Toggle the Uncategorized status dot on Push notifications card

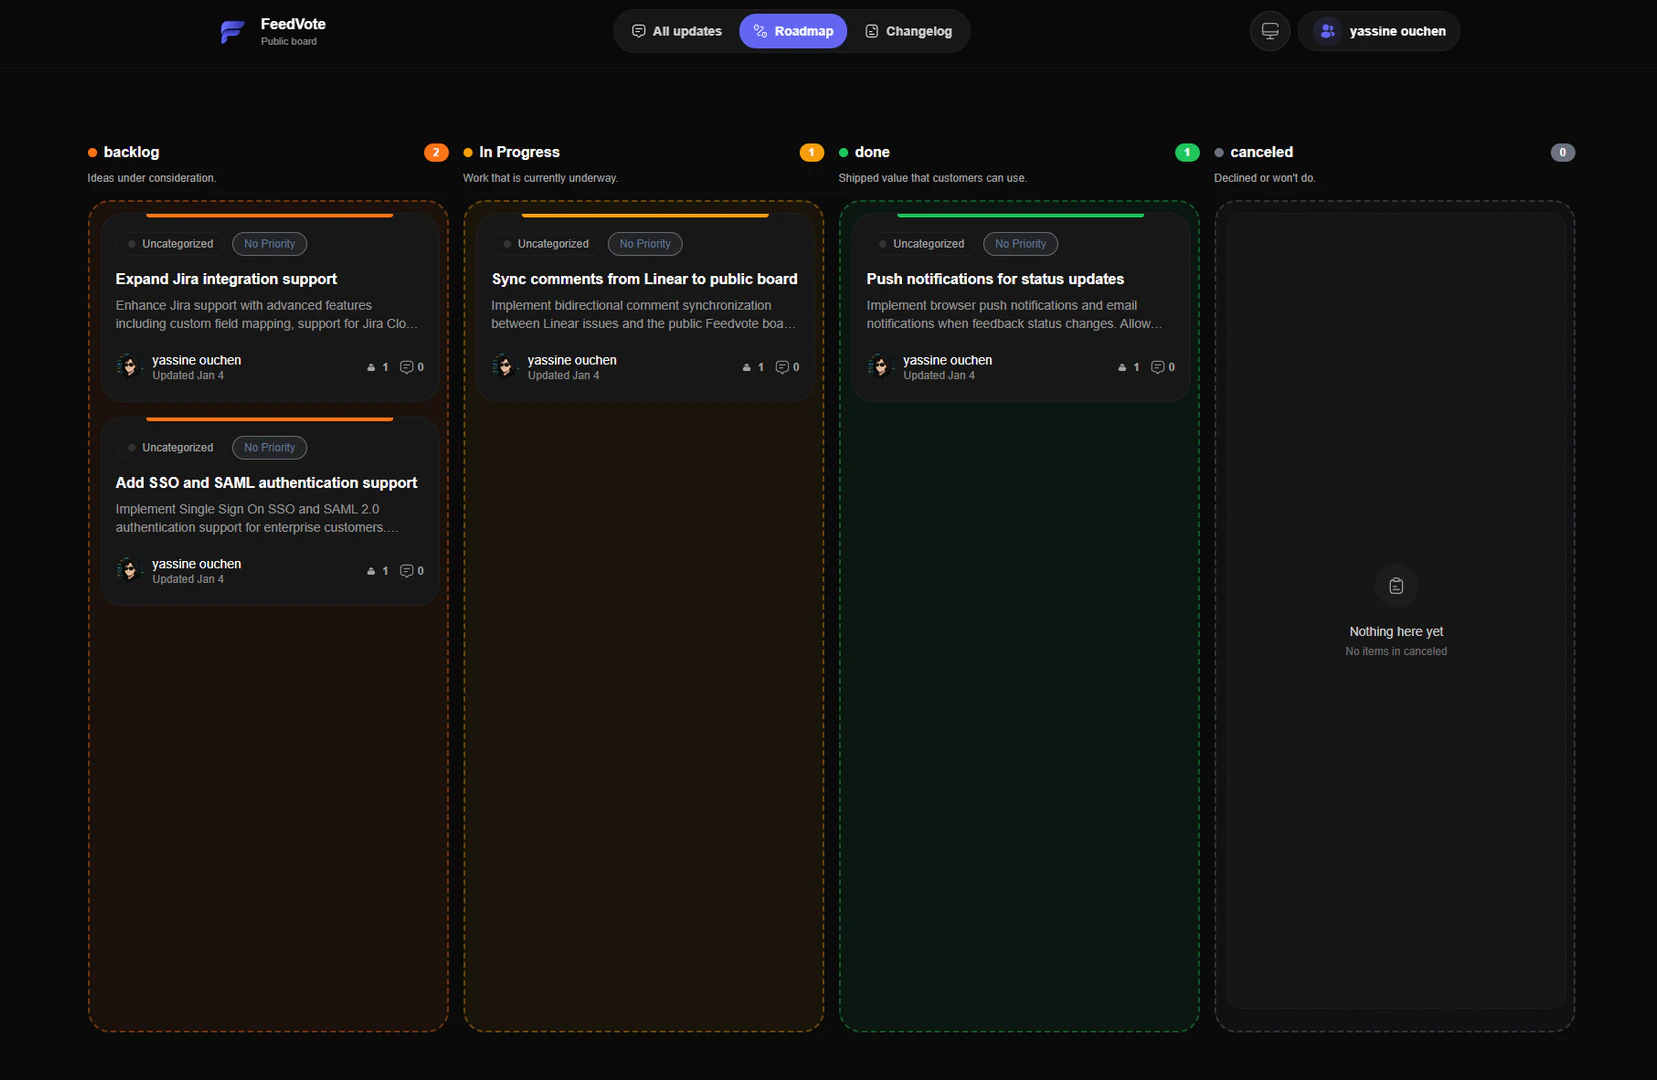pyautogui.click(x=881, y=244)
